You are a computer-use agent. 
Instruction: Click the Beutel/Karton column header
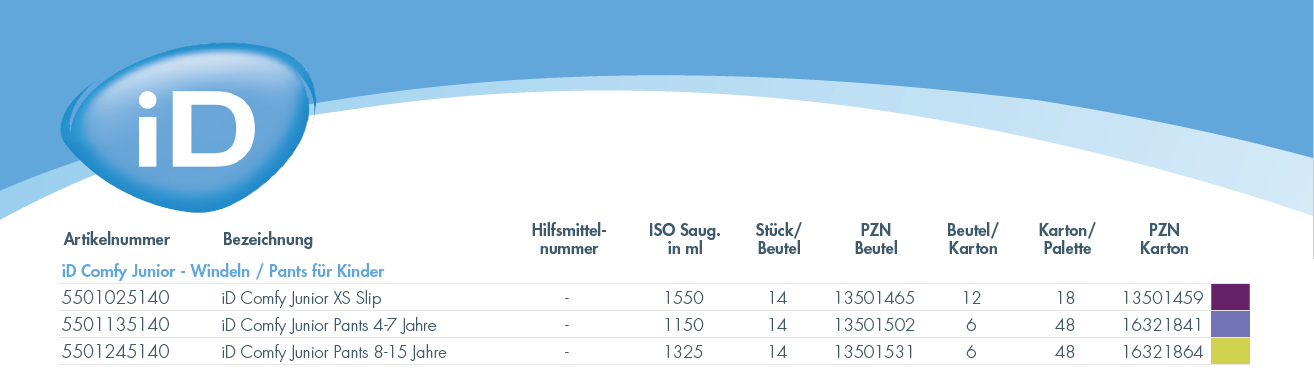click(973, 239)
